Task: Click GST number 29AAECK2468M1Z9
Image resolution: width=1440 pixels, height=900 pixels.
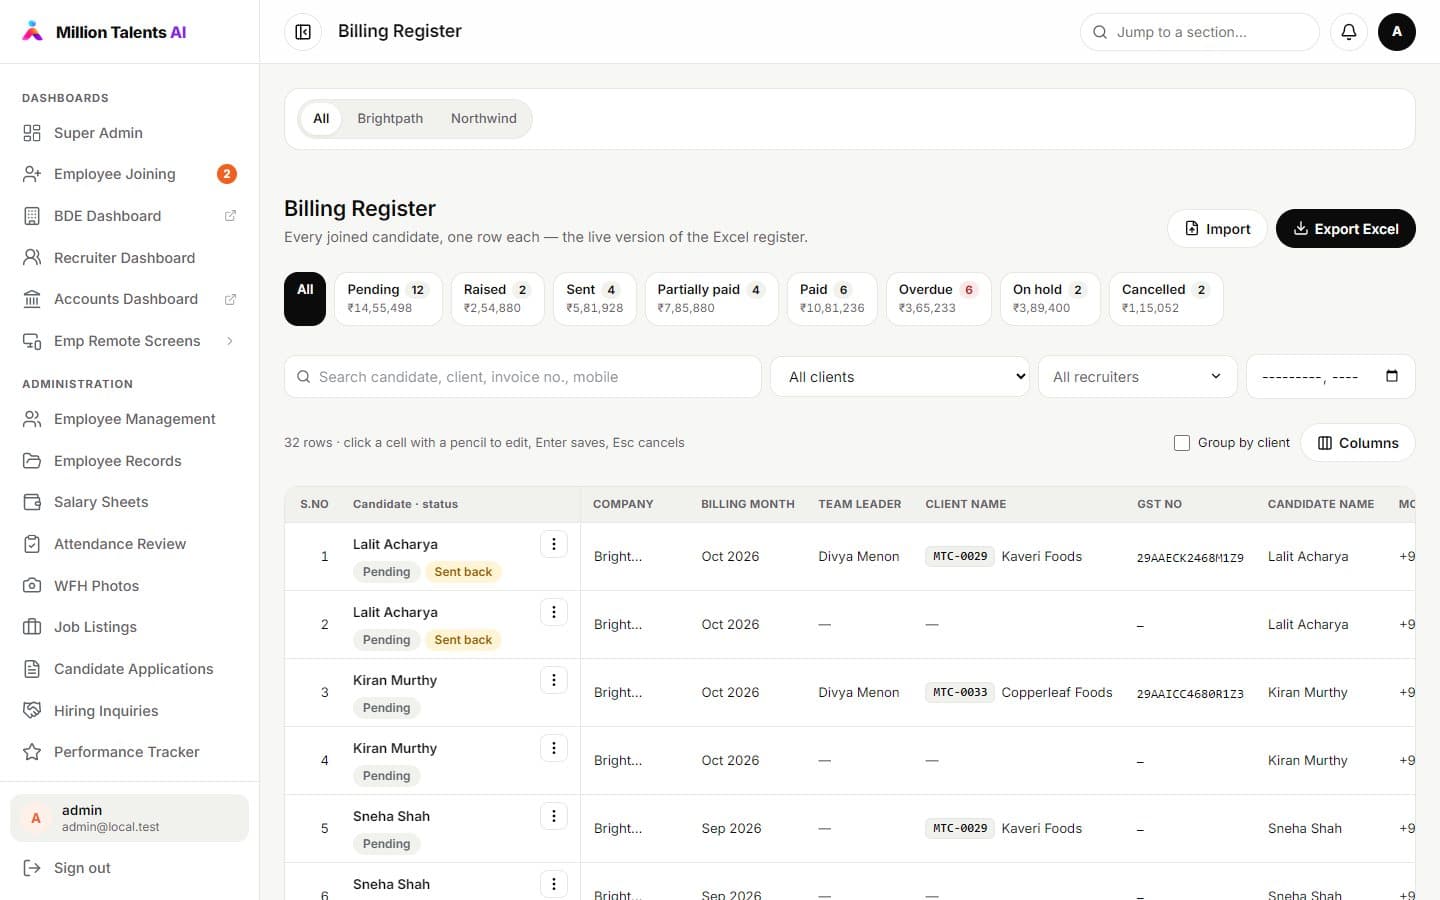Action: (x=1190, y=558)
